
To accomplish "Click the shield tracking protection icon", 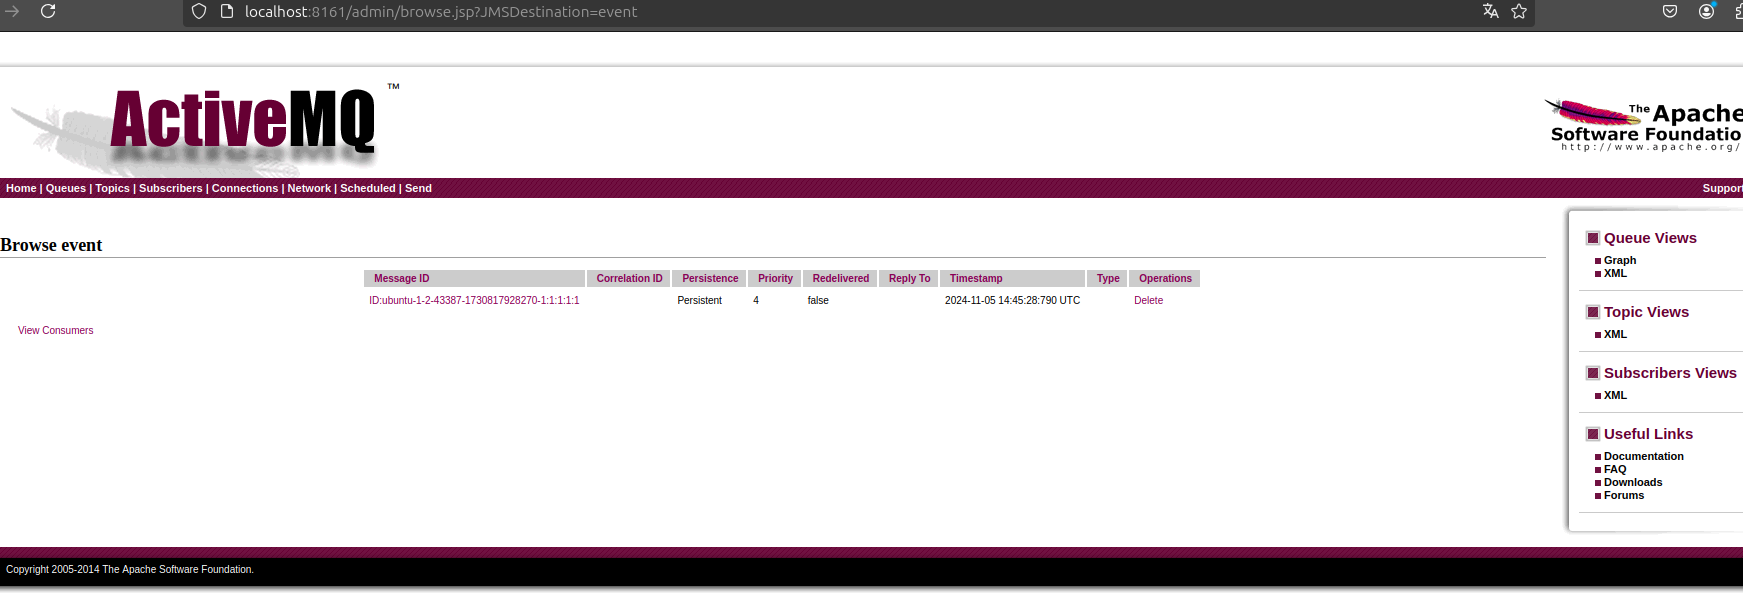I will (x=199, y=11).
